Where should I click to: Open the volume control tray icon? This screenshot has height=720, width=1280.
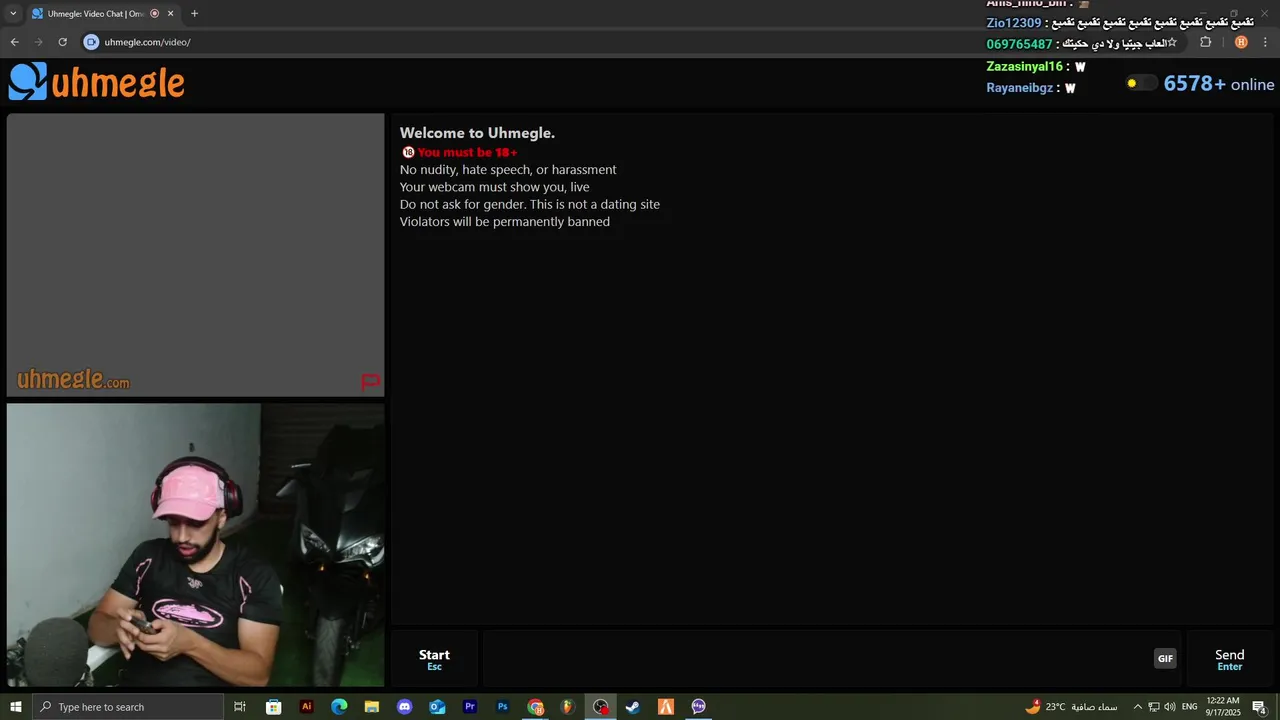coord(1170,707)
